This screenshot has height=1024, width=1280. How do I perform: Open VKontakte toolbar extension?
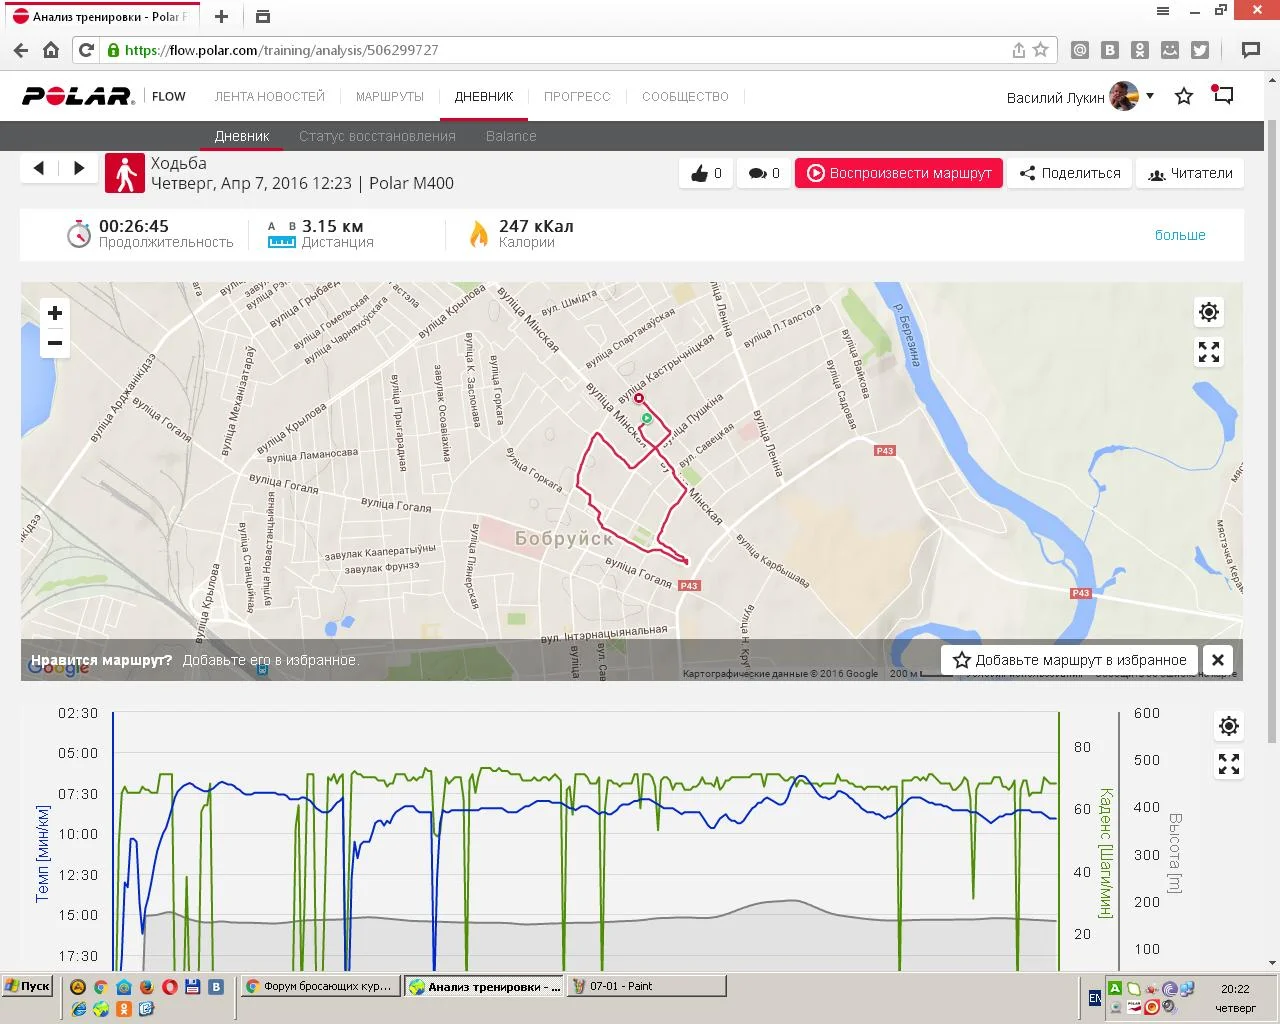coord(1110,50)
